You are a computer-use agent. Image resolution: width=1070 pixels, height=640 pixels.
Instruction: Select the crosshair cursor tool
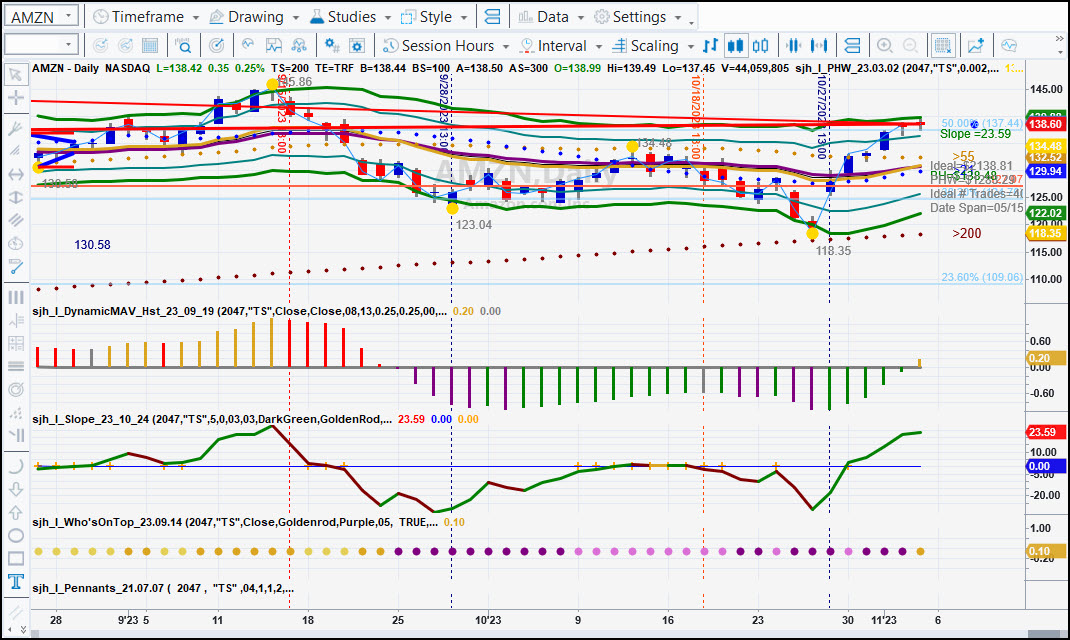click(x=15, y=98)
